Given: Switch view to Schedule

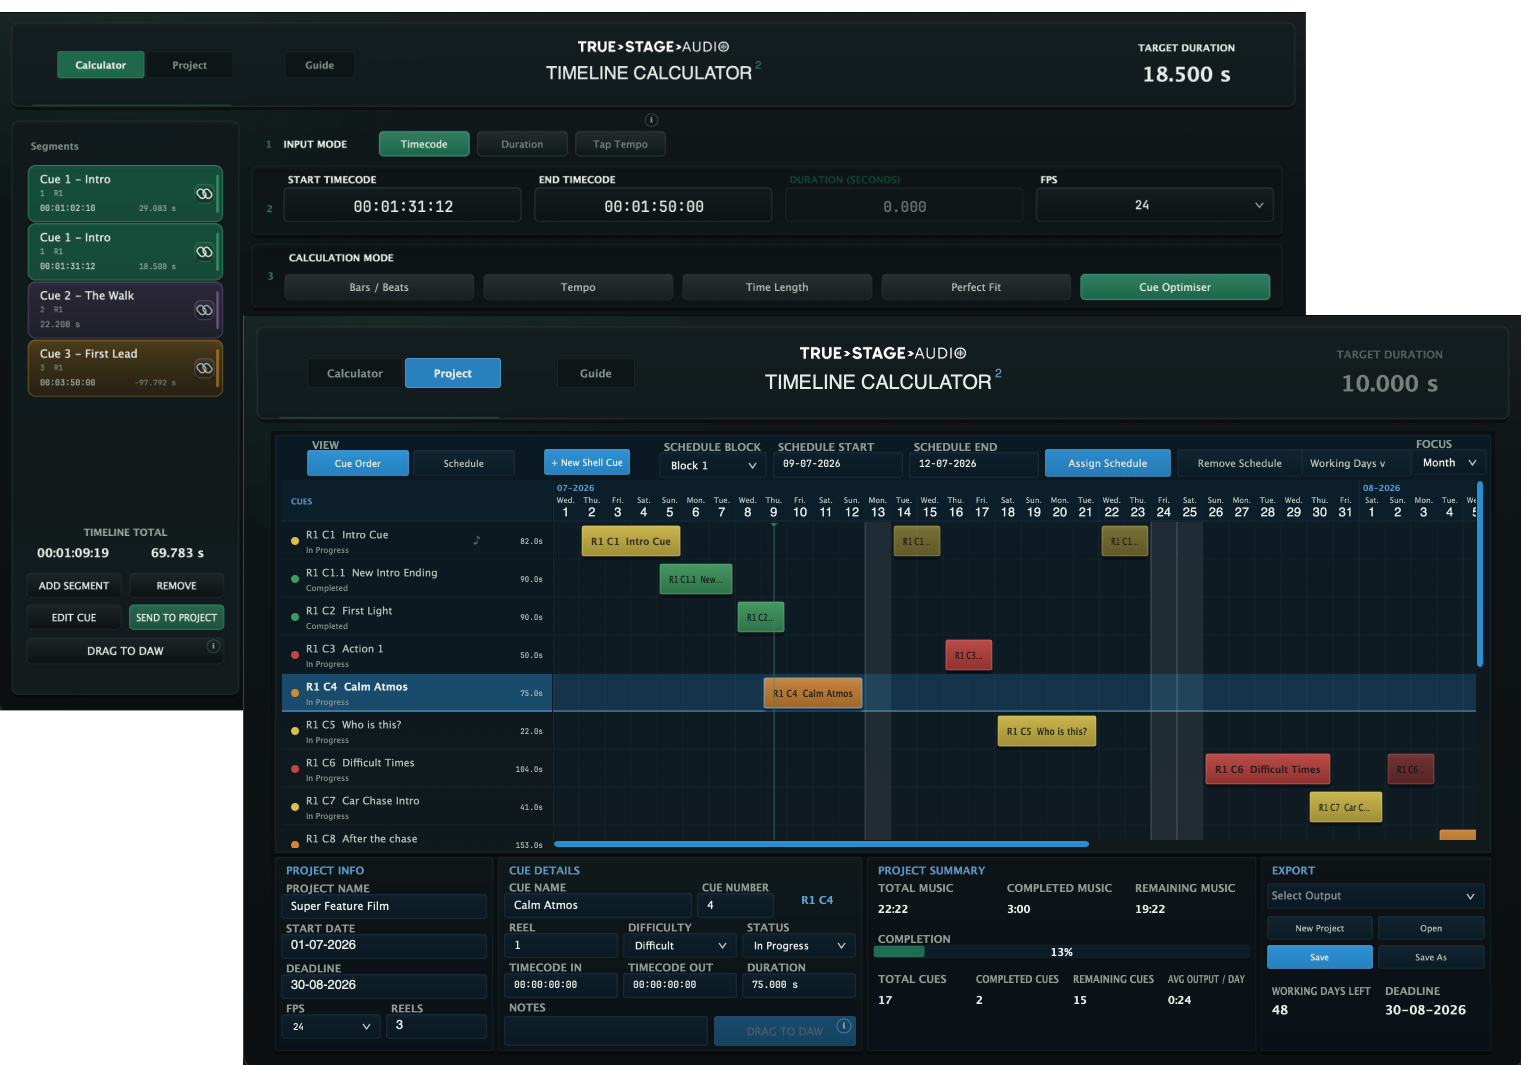Looking at the screenshot, I should (464, 463).
